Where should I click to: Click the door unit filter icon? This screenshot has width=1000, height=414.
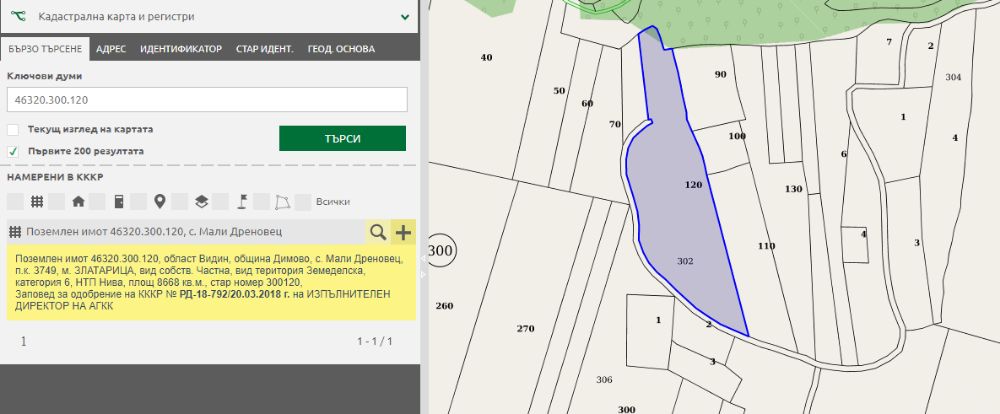(x=119, y=202)
